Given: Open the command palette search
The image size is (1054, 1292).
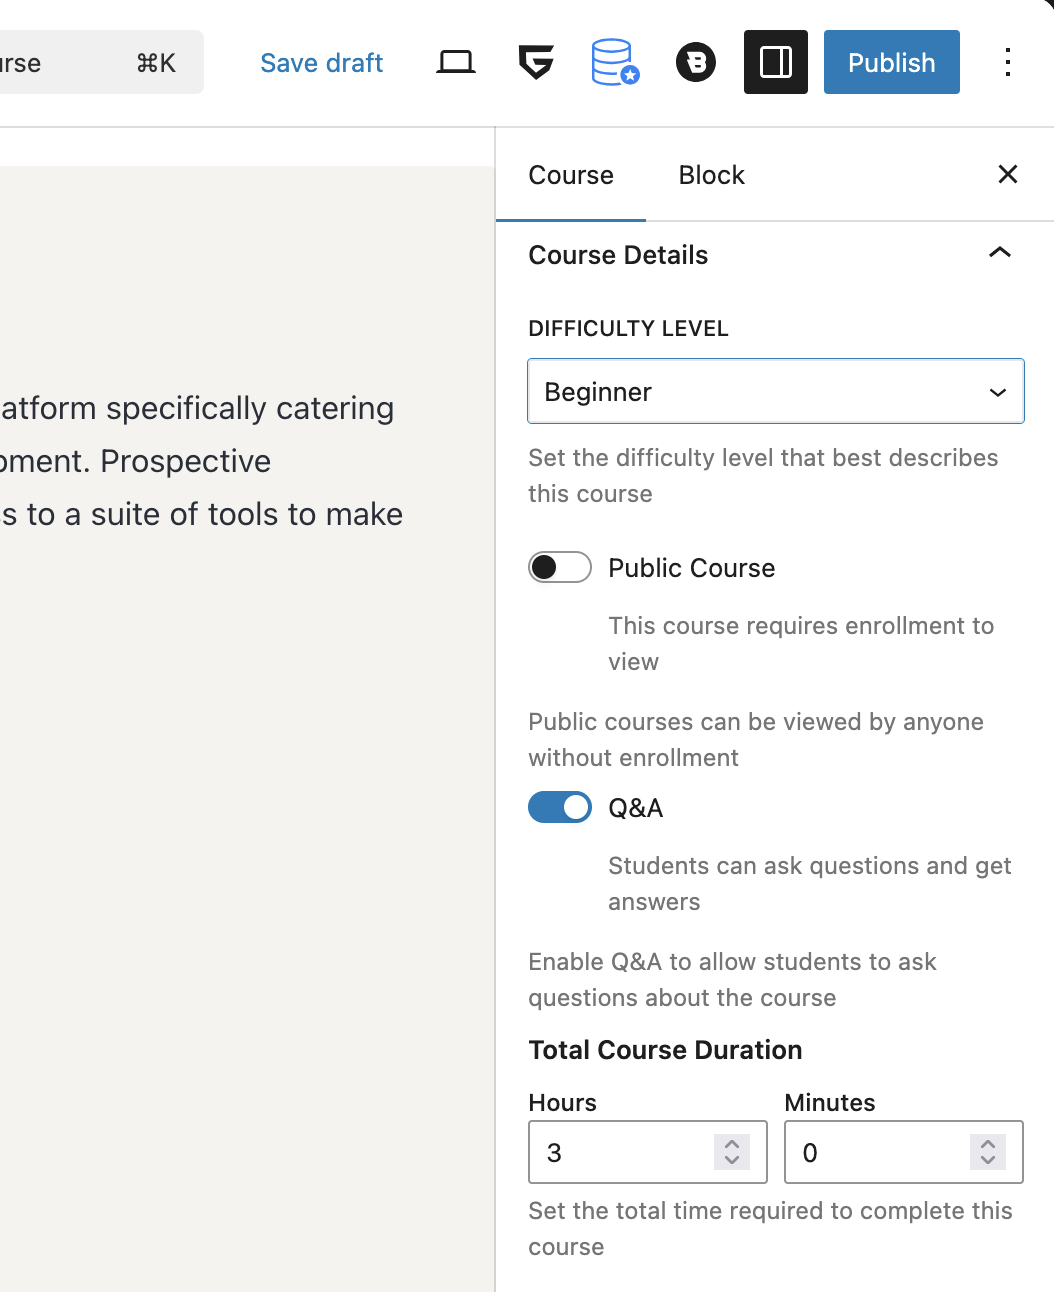Looking at the screenshot, I should tap(100, 62).
